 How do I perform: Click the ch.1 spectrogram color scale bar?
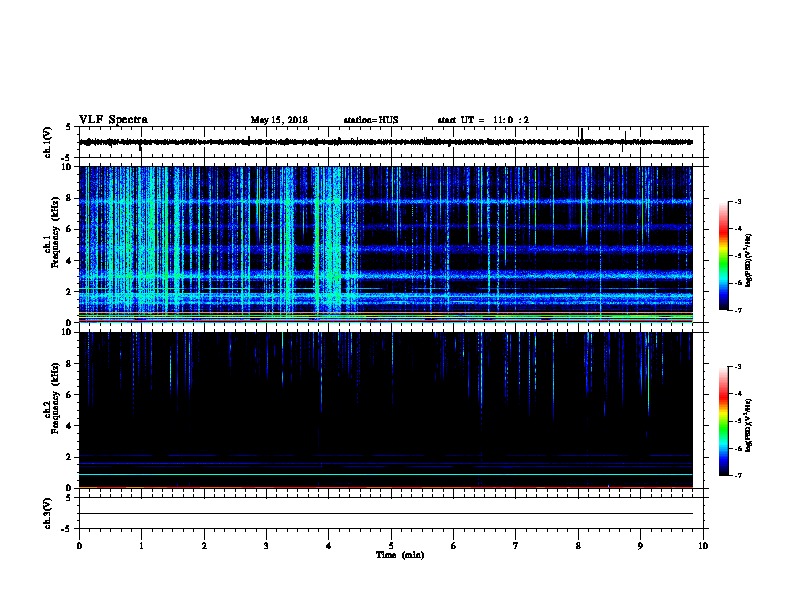[x=723, y=256]
